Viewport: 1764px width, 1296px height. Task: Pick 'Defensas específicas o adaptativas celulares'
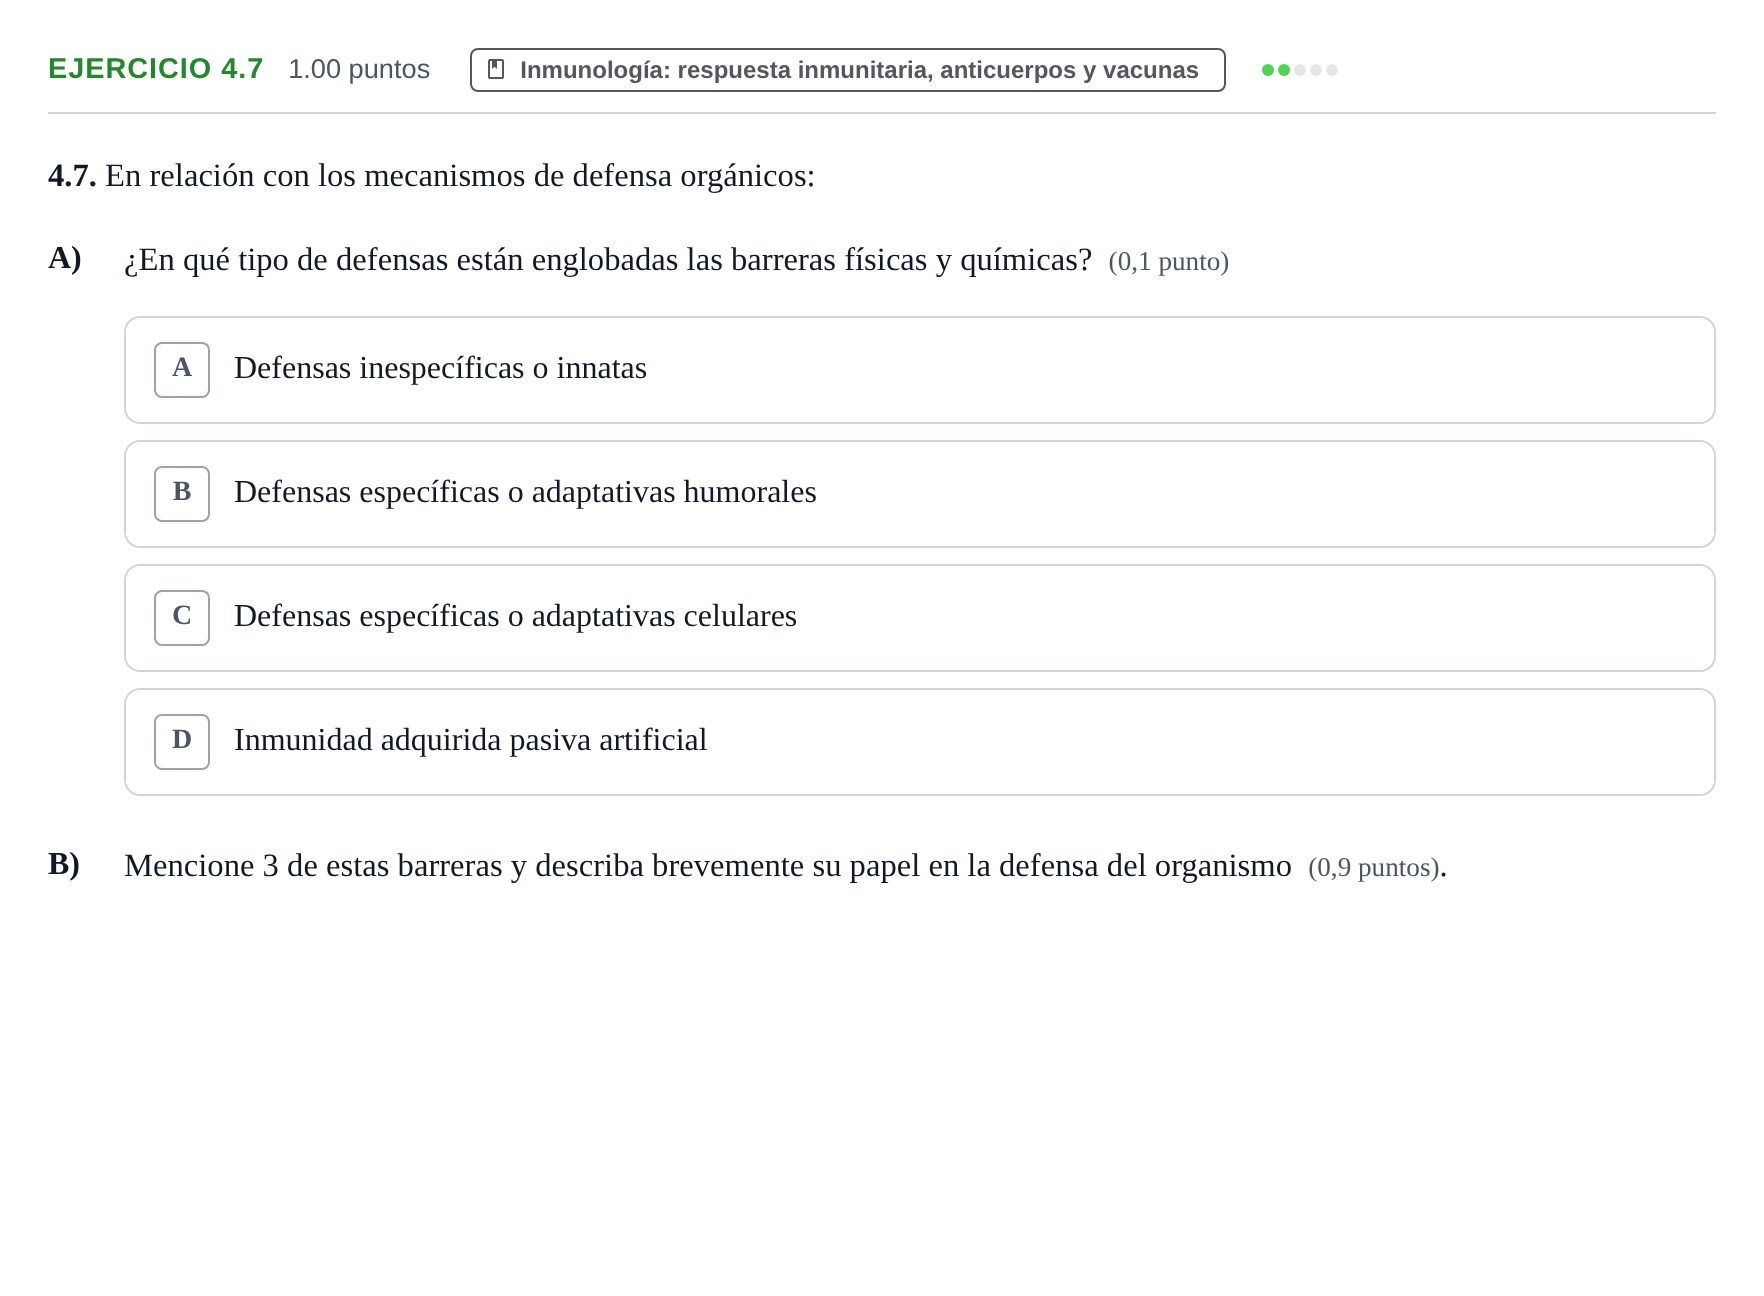coord(920,618)
